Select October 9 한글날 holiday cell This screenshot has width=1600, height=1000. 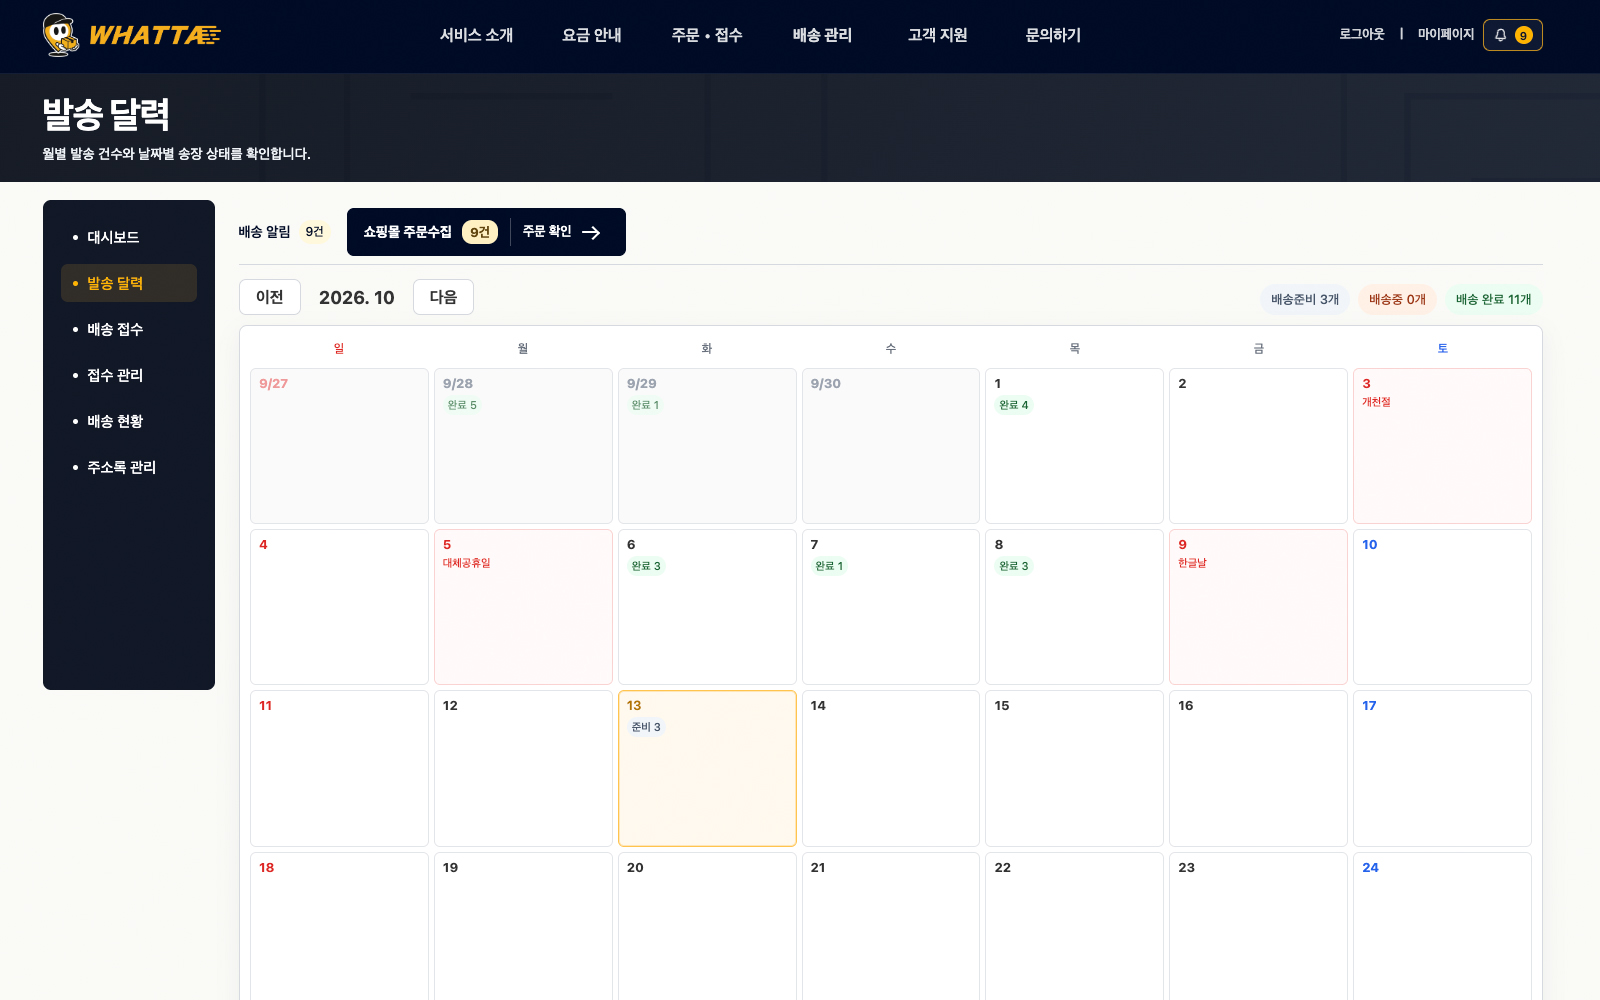pyautogui.click(x=1258, y=607)
